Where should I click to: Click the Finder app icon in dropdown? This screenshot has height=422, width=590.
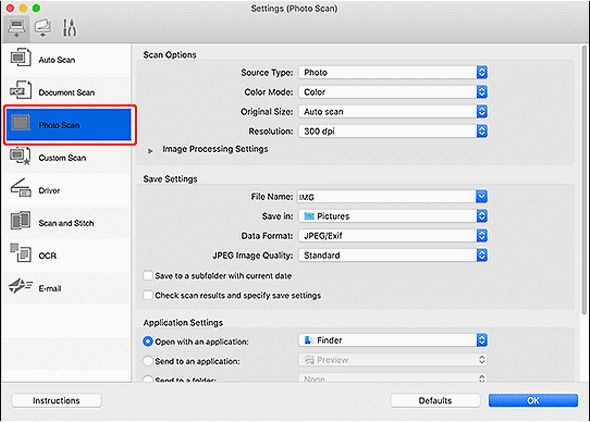(309, 340)
